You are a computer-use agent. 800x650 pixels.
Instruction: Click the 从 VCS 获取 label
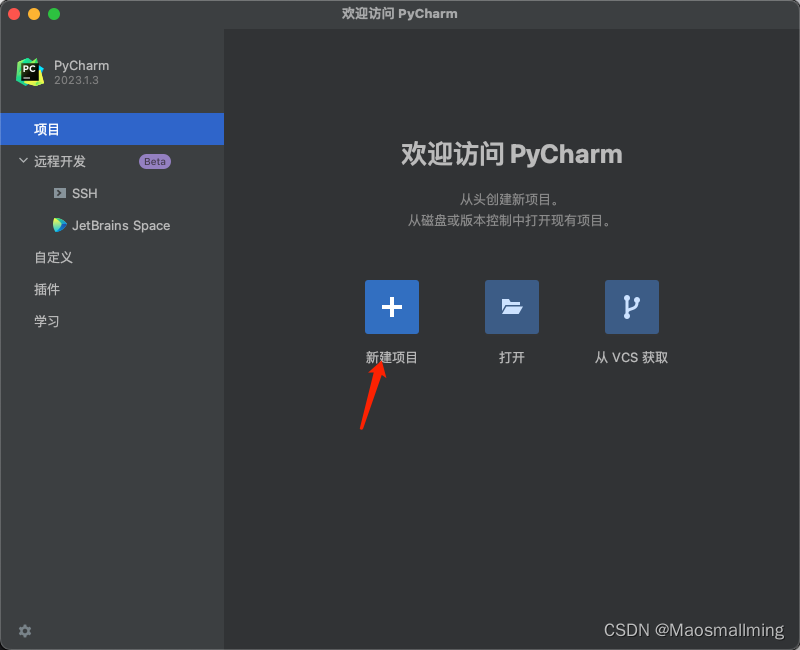click(x=632, y=357)
